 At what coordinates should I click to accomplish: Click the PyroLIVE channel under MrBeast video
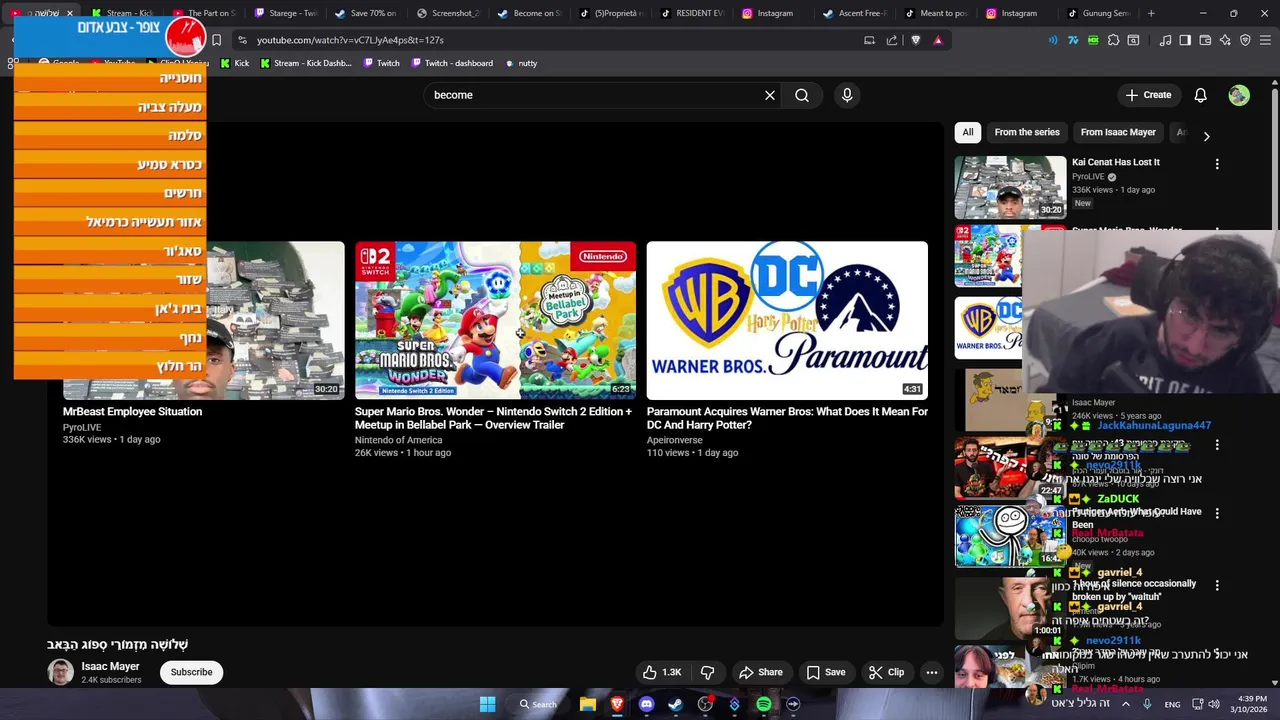(82, 427)
